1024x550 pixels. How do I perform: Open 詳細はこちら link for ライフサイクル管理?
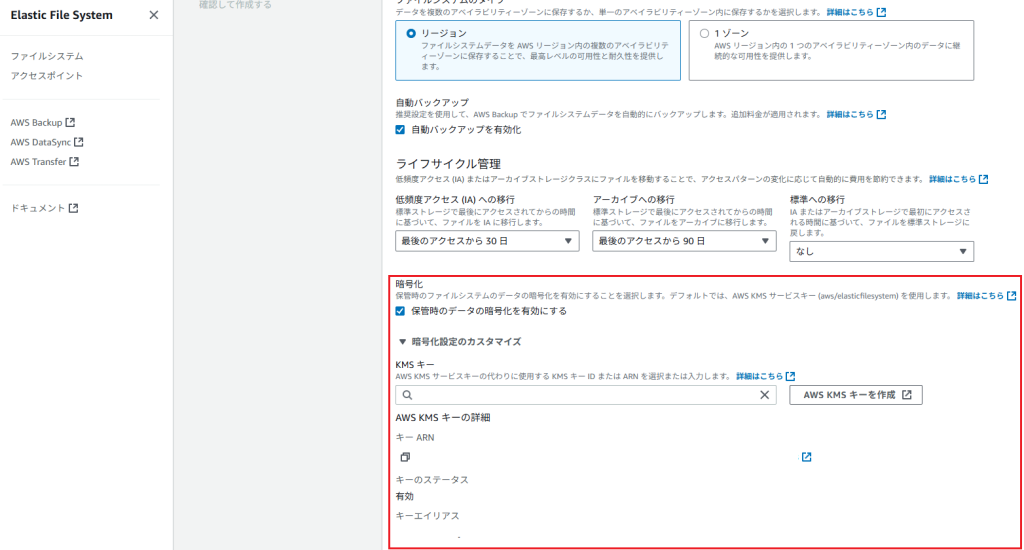pos(958,179)
